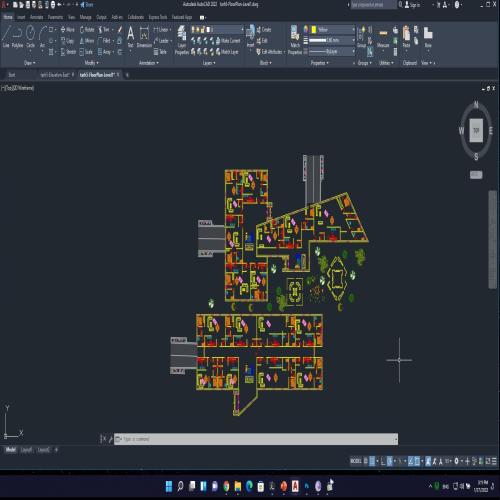This screenshot has height=500, width=500.
Task: Click the command line input field
Action: [256, 439]
